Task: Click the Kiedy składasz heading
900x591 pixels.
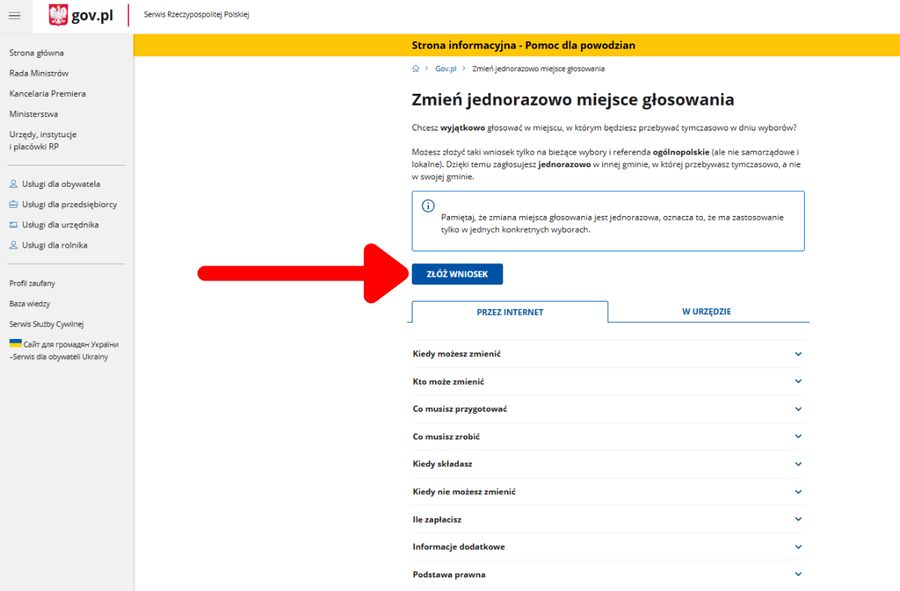Action: [443, 464]
